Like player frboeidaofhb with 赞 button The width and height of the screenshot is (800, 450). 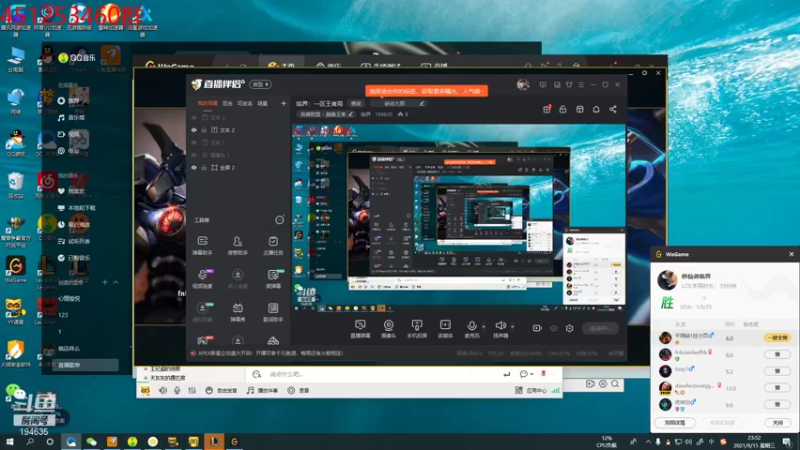(x=777, y=354)
